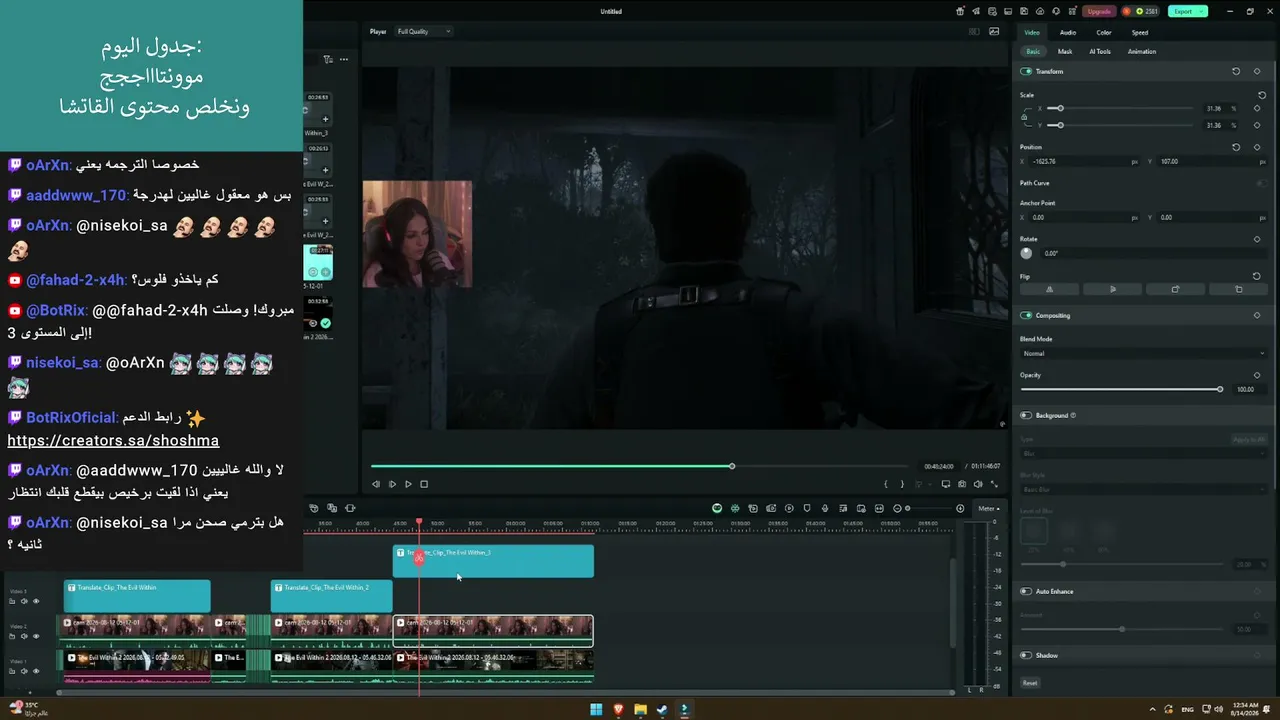The width and height of the screenshot is (1280, 720).
Task: Open the creators.sa/shoshma support link
Action: [x=113, y=440]
